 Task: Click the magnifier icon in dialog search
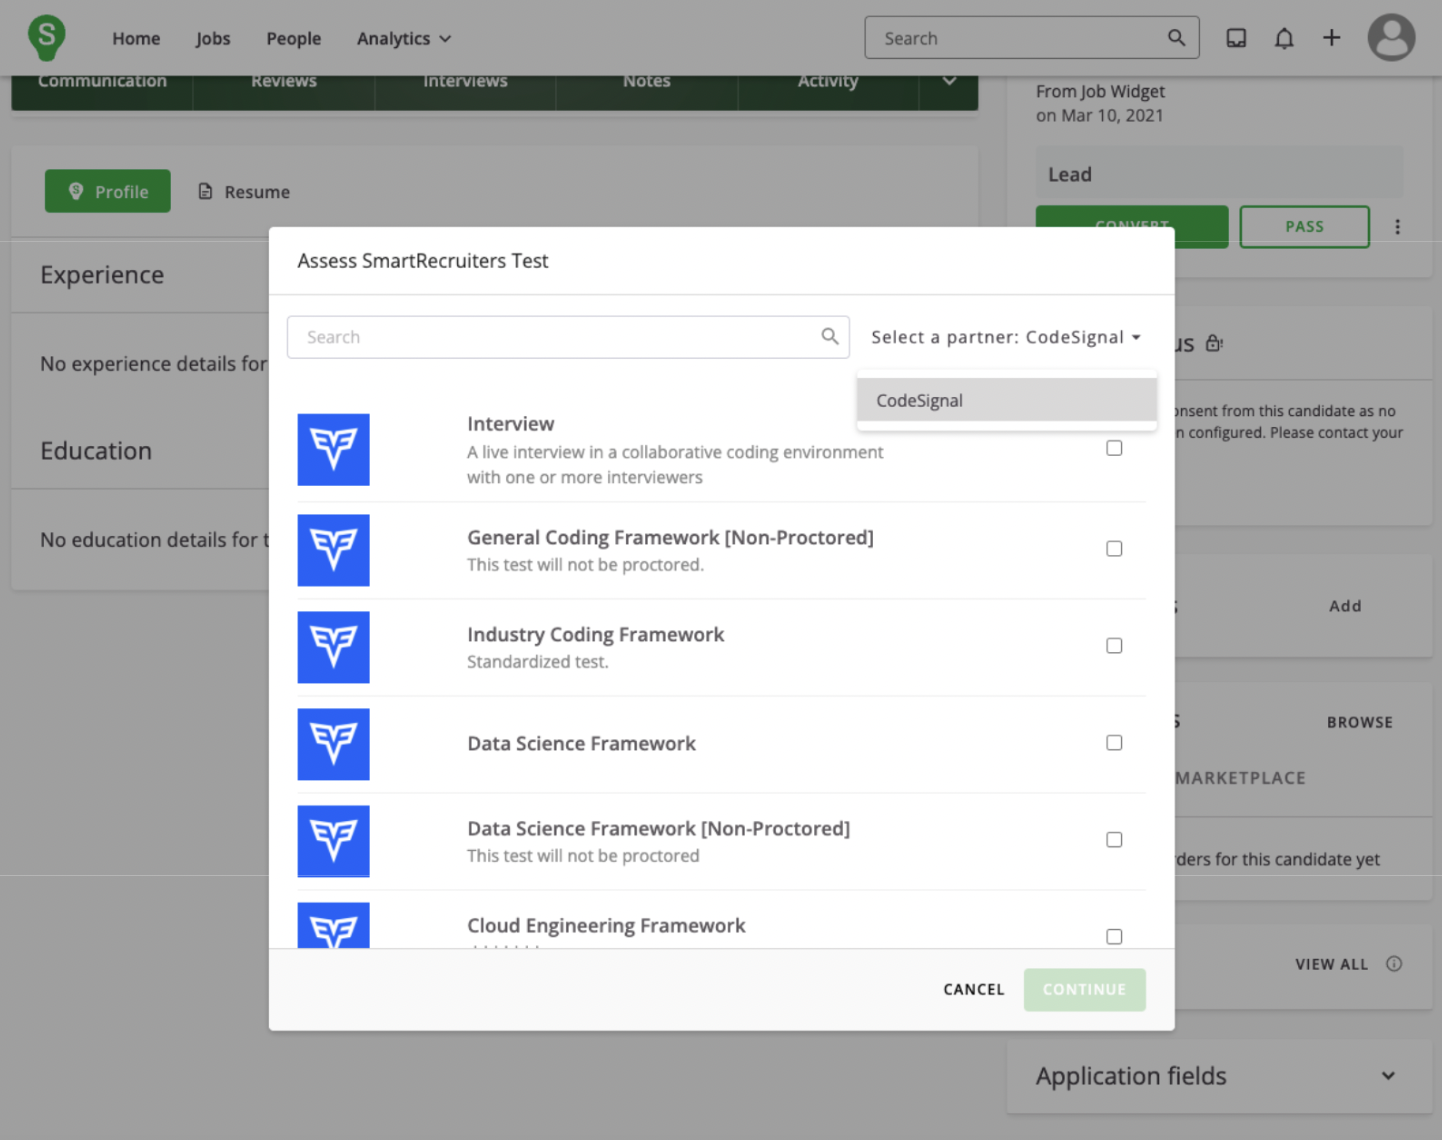(830, 336)
